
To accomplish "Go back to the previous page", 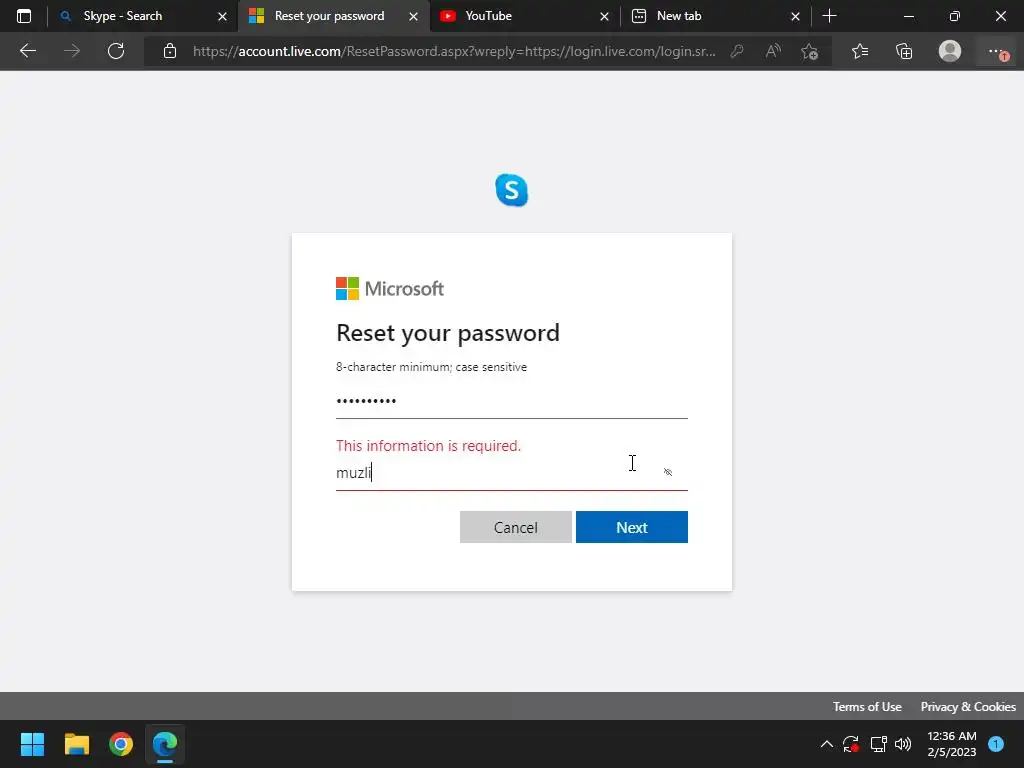I will coord(28,51).
